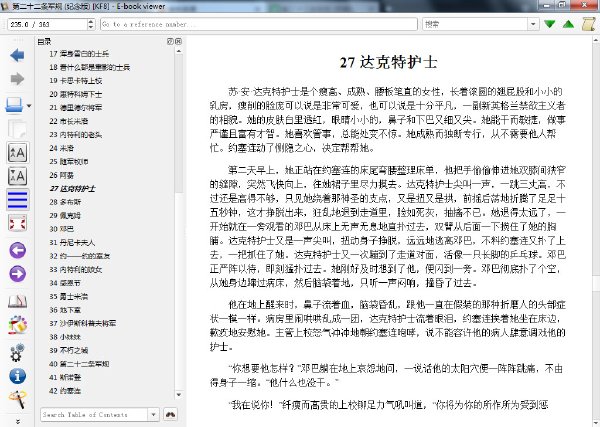Jump to chapter 23 in contents

[x=75, y=135]
